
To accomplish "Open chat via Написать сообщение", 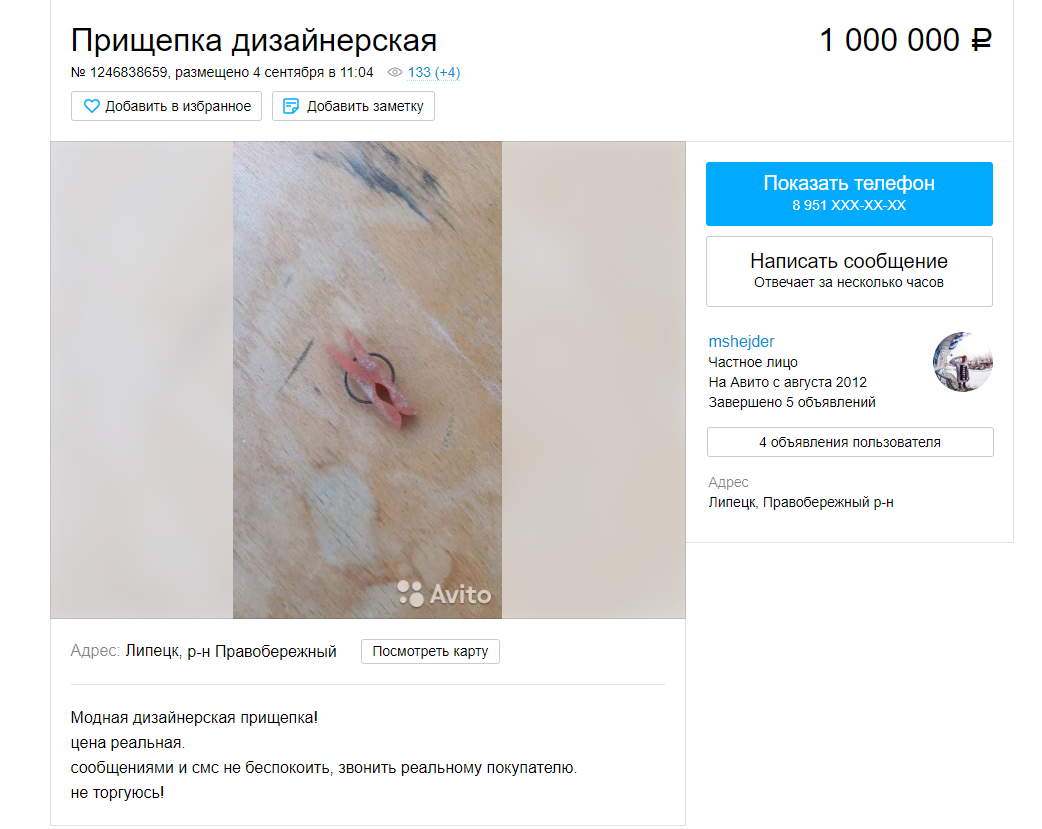I will click(849, 271).
